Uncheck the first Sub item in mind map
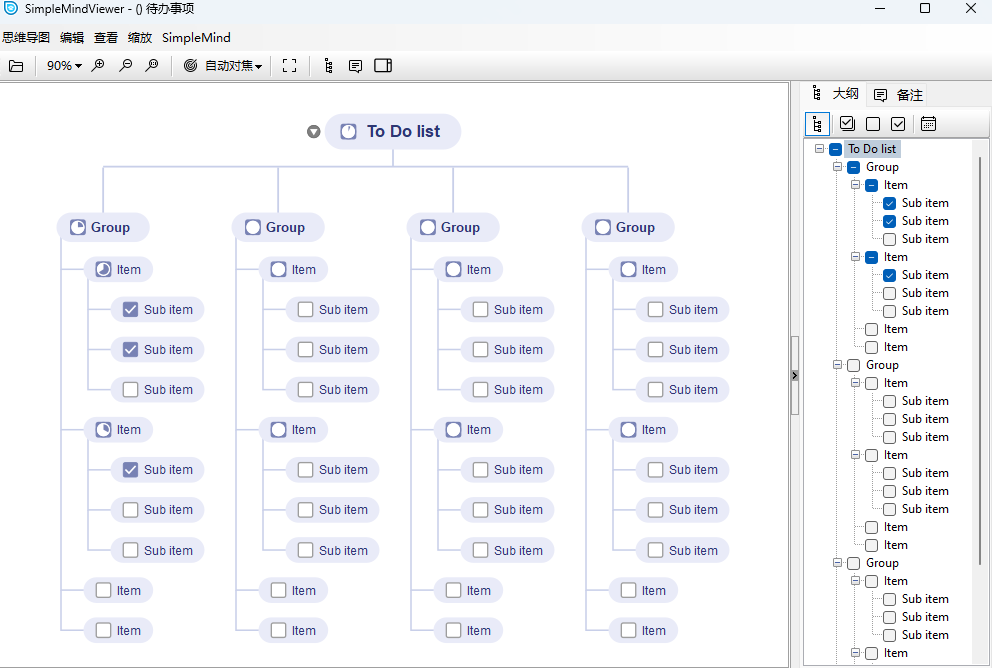 [x=130, y=310]
